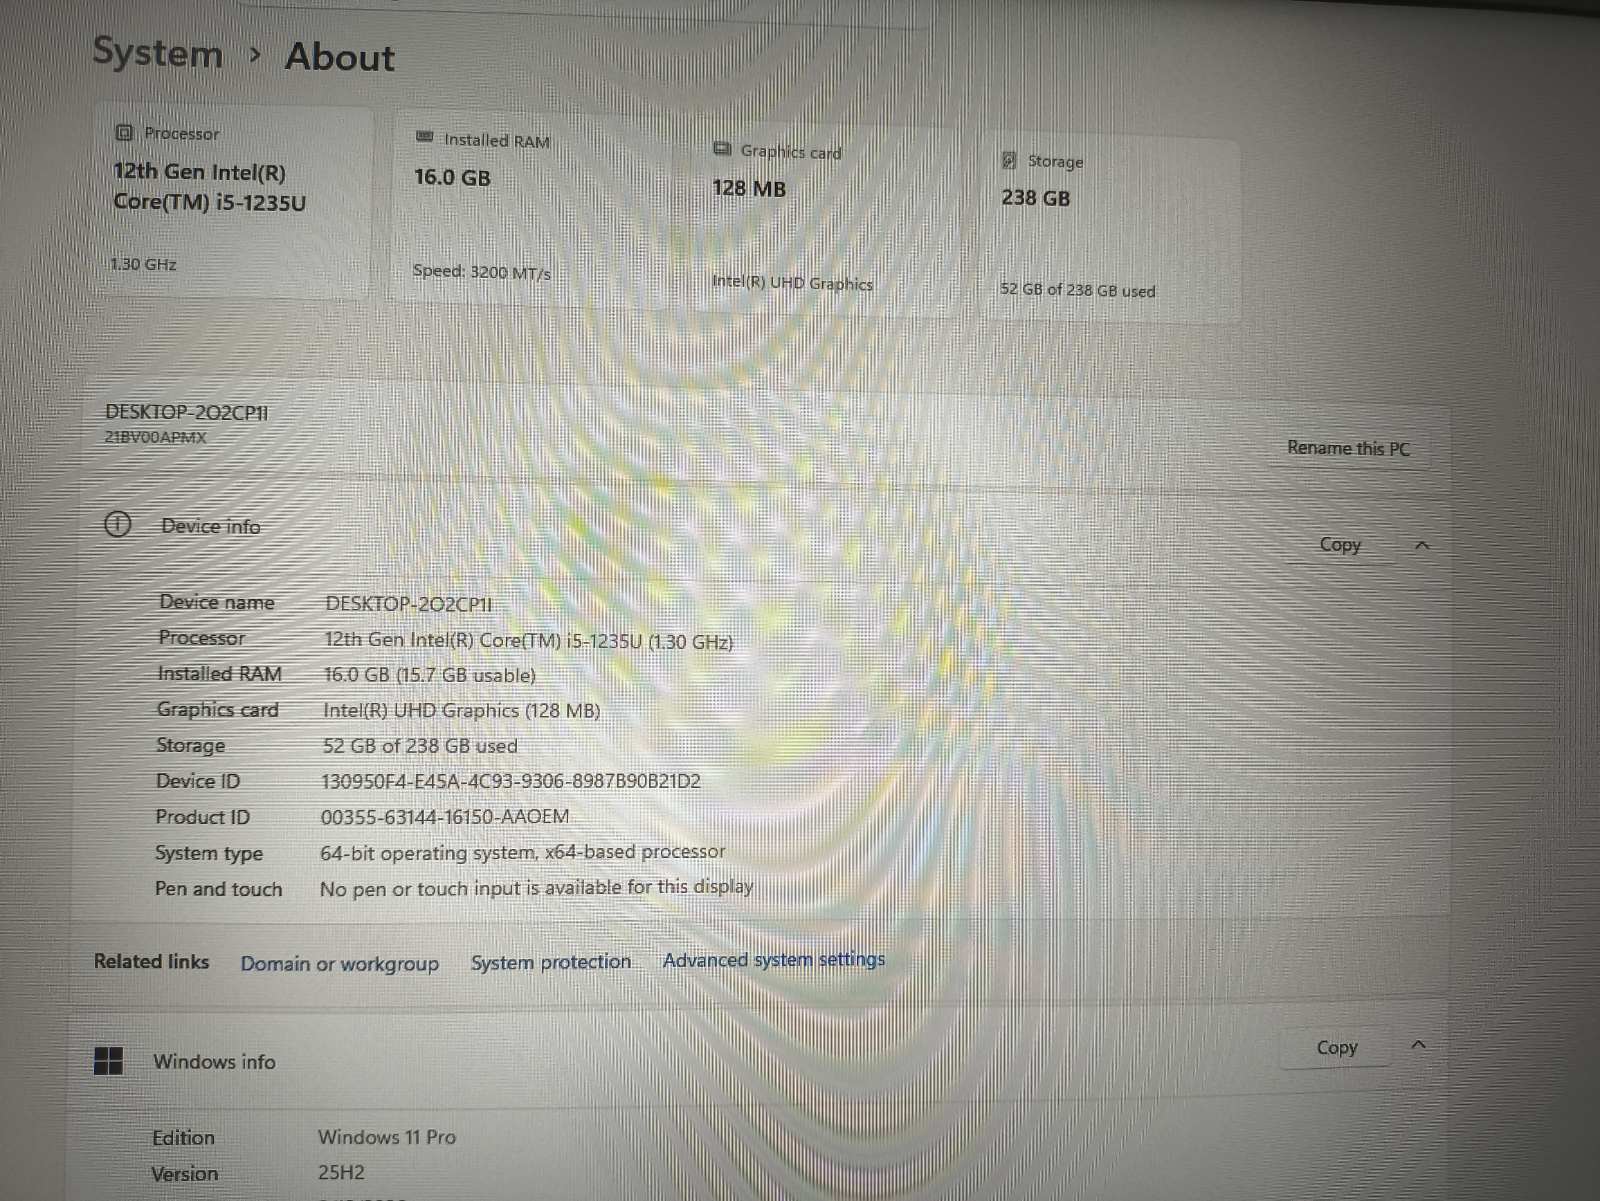Screen dimensions: 1600x1201
Task: Open the Processor summary card
Action: click(232, 202)
